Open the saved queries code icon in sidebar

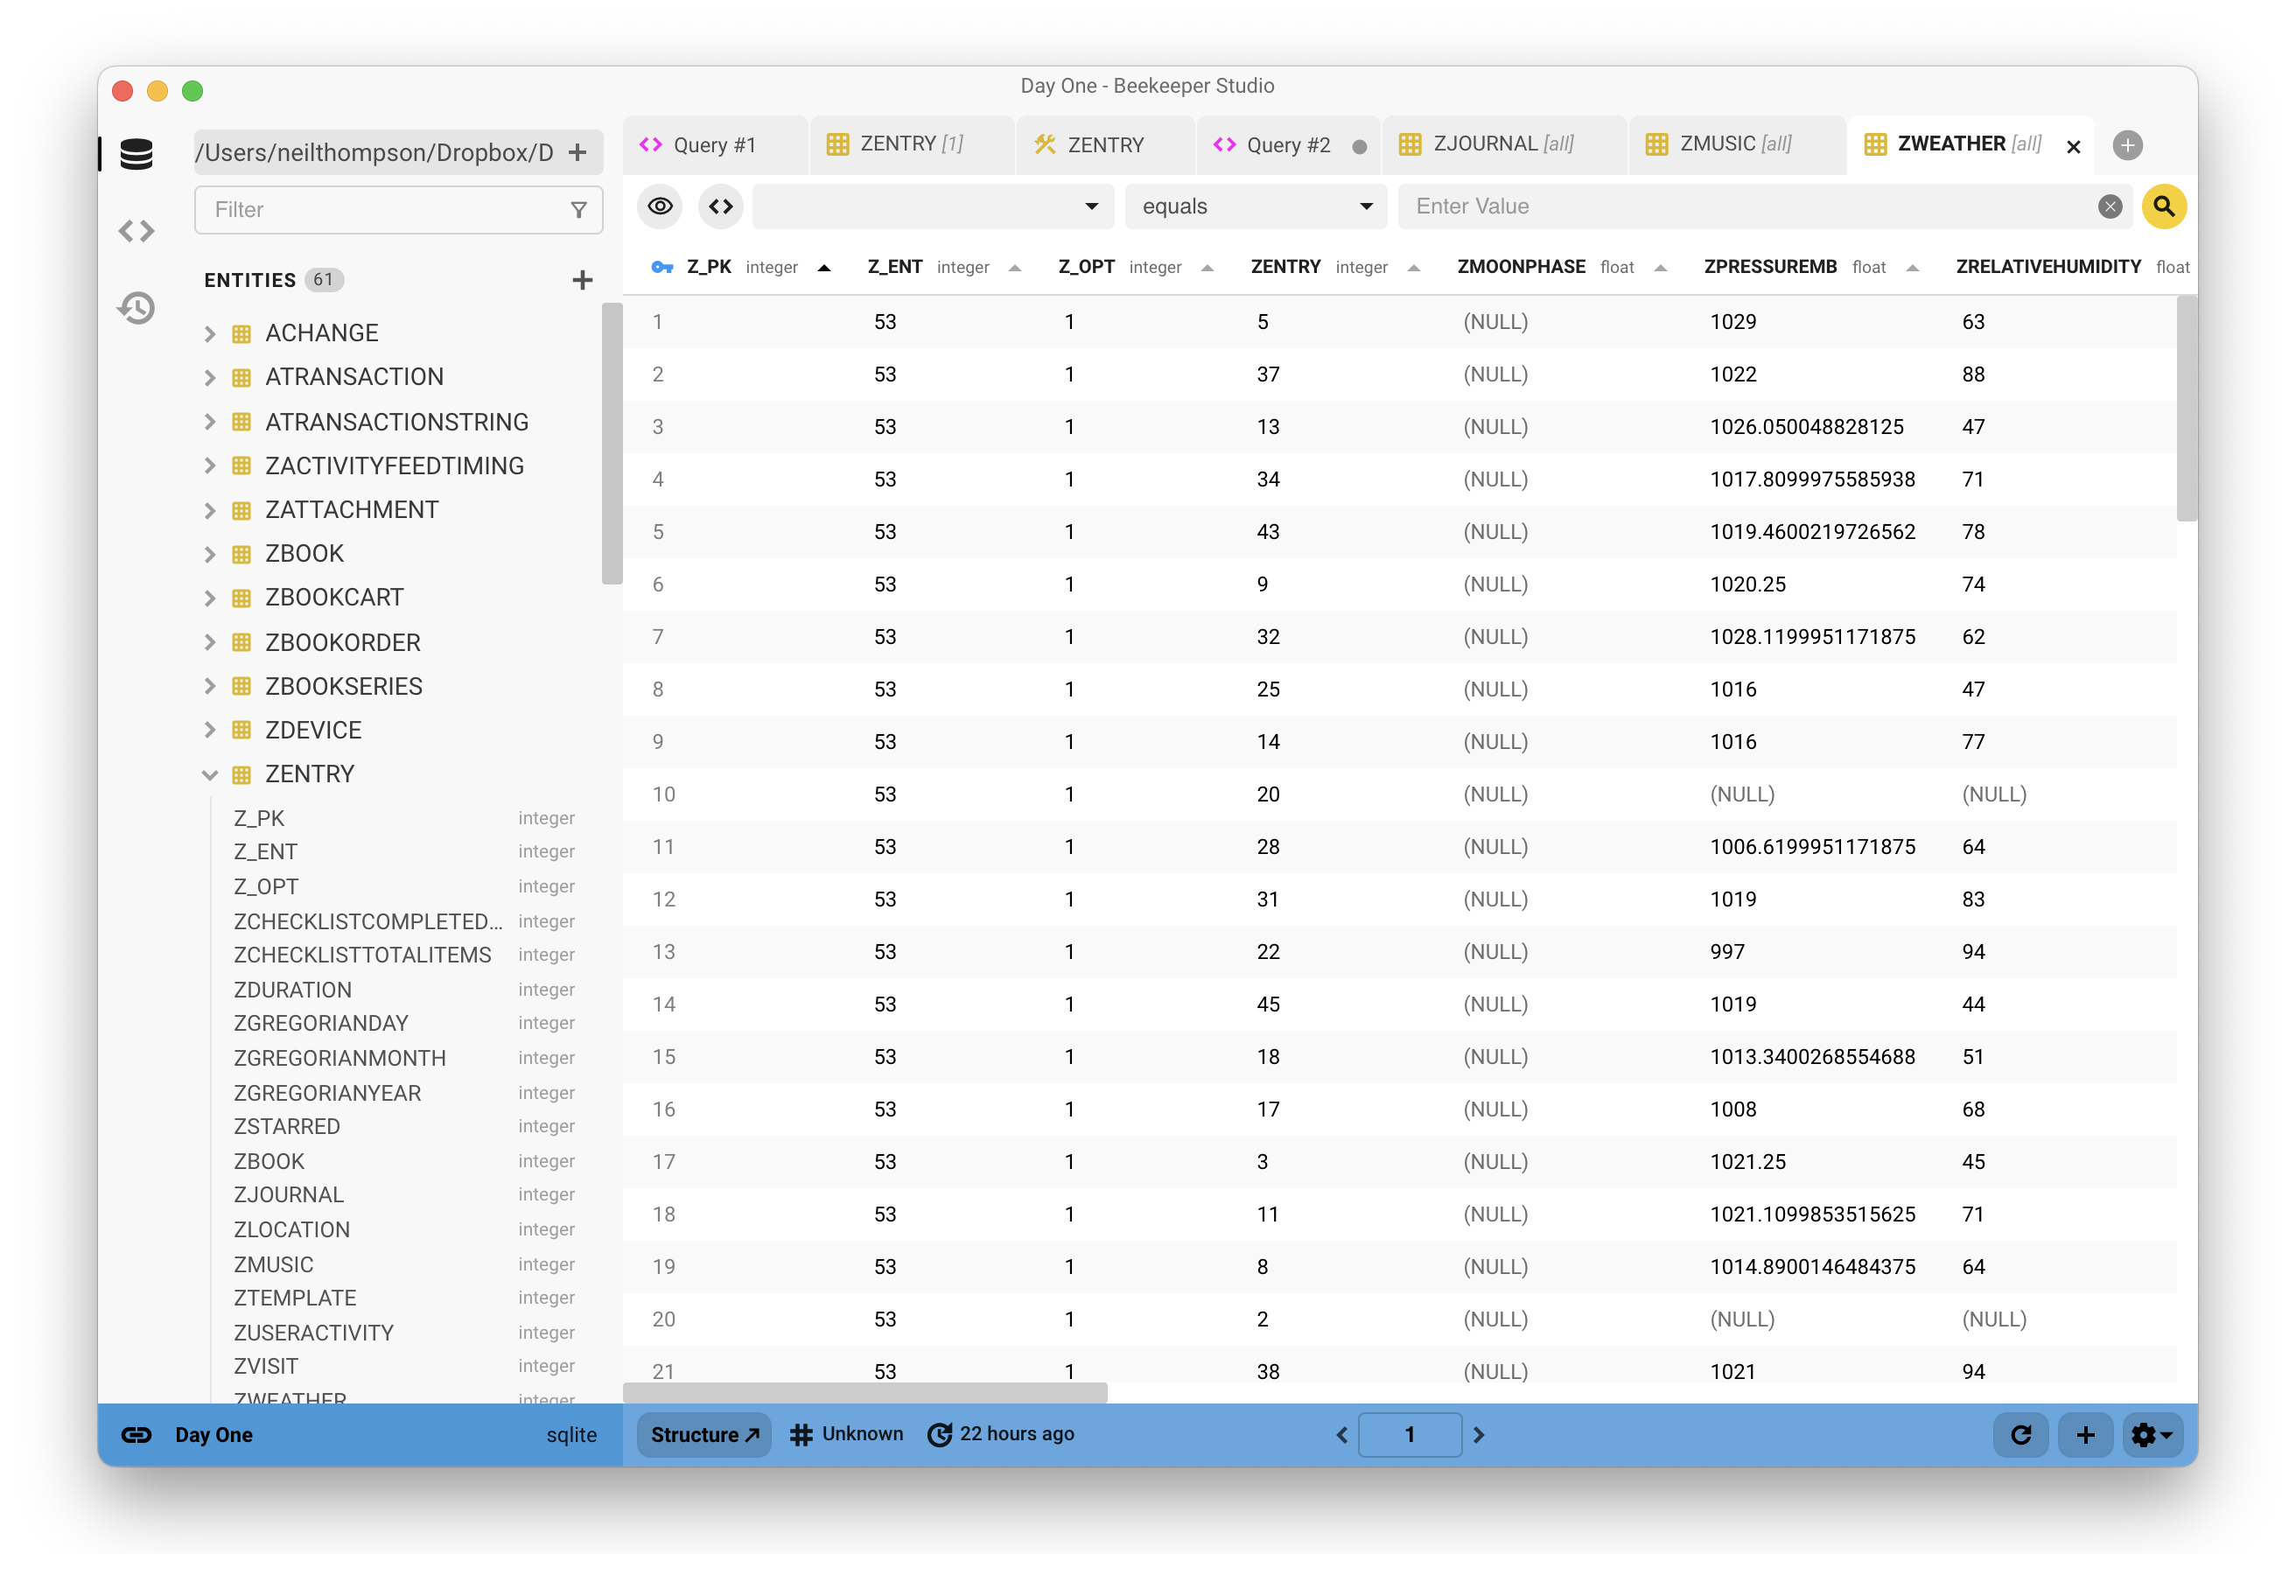coord(136,231)
